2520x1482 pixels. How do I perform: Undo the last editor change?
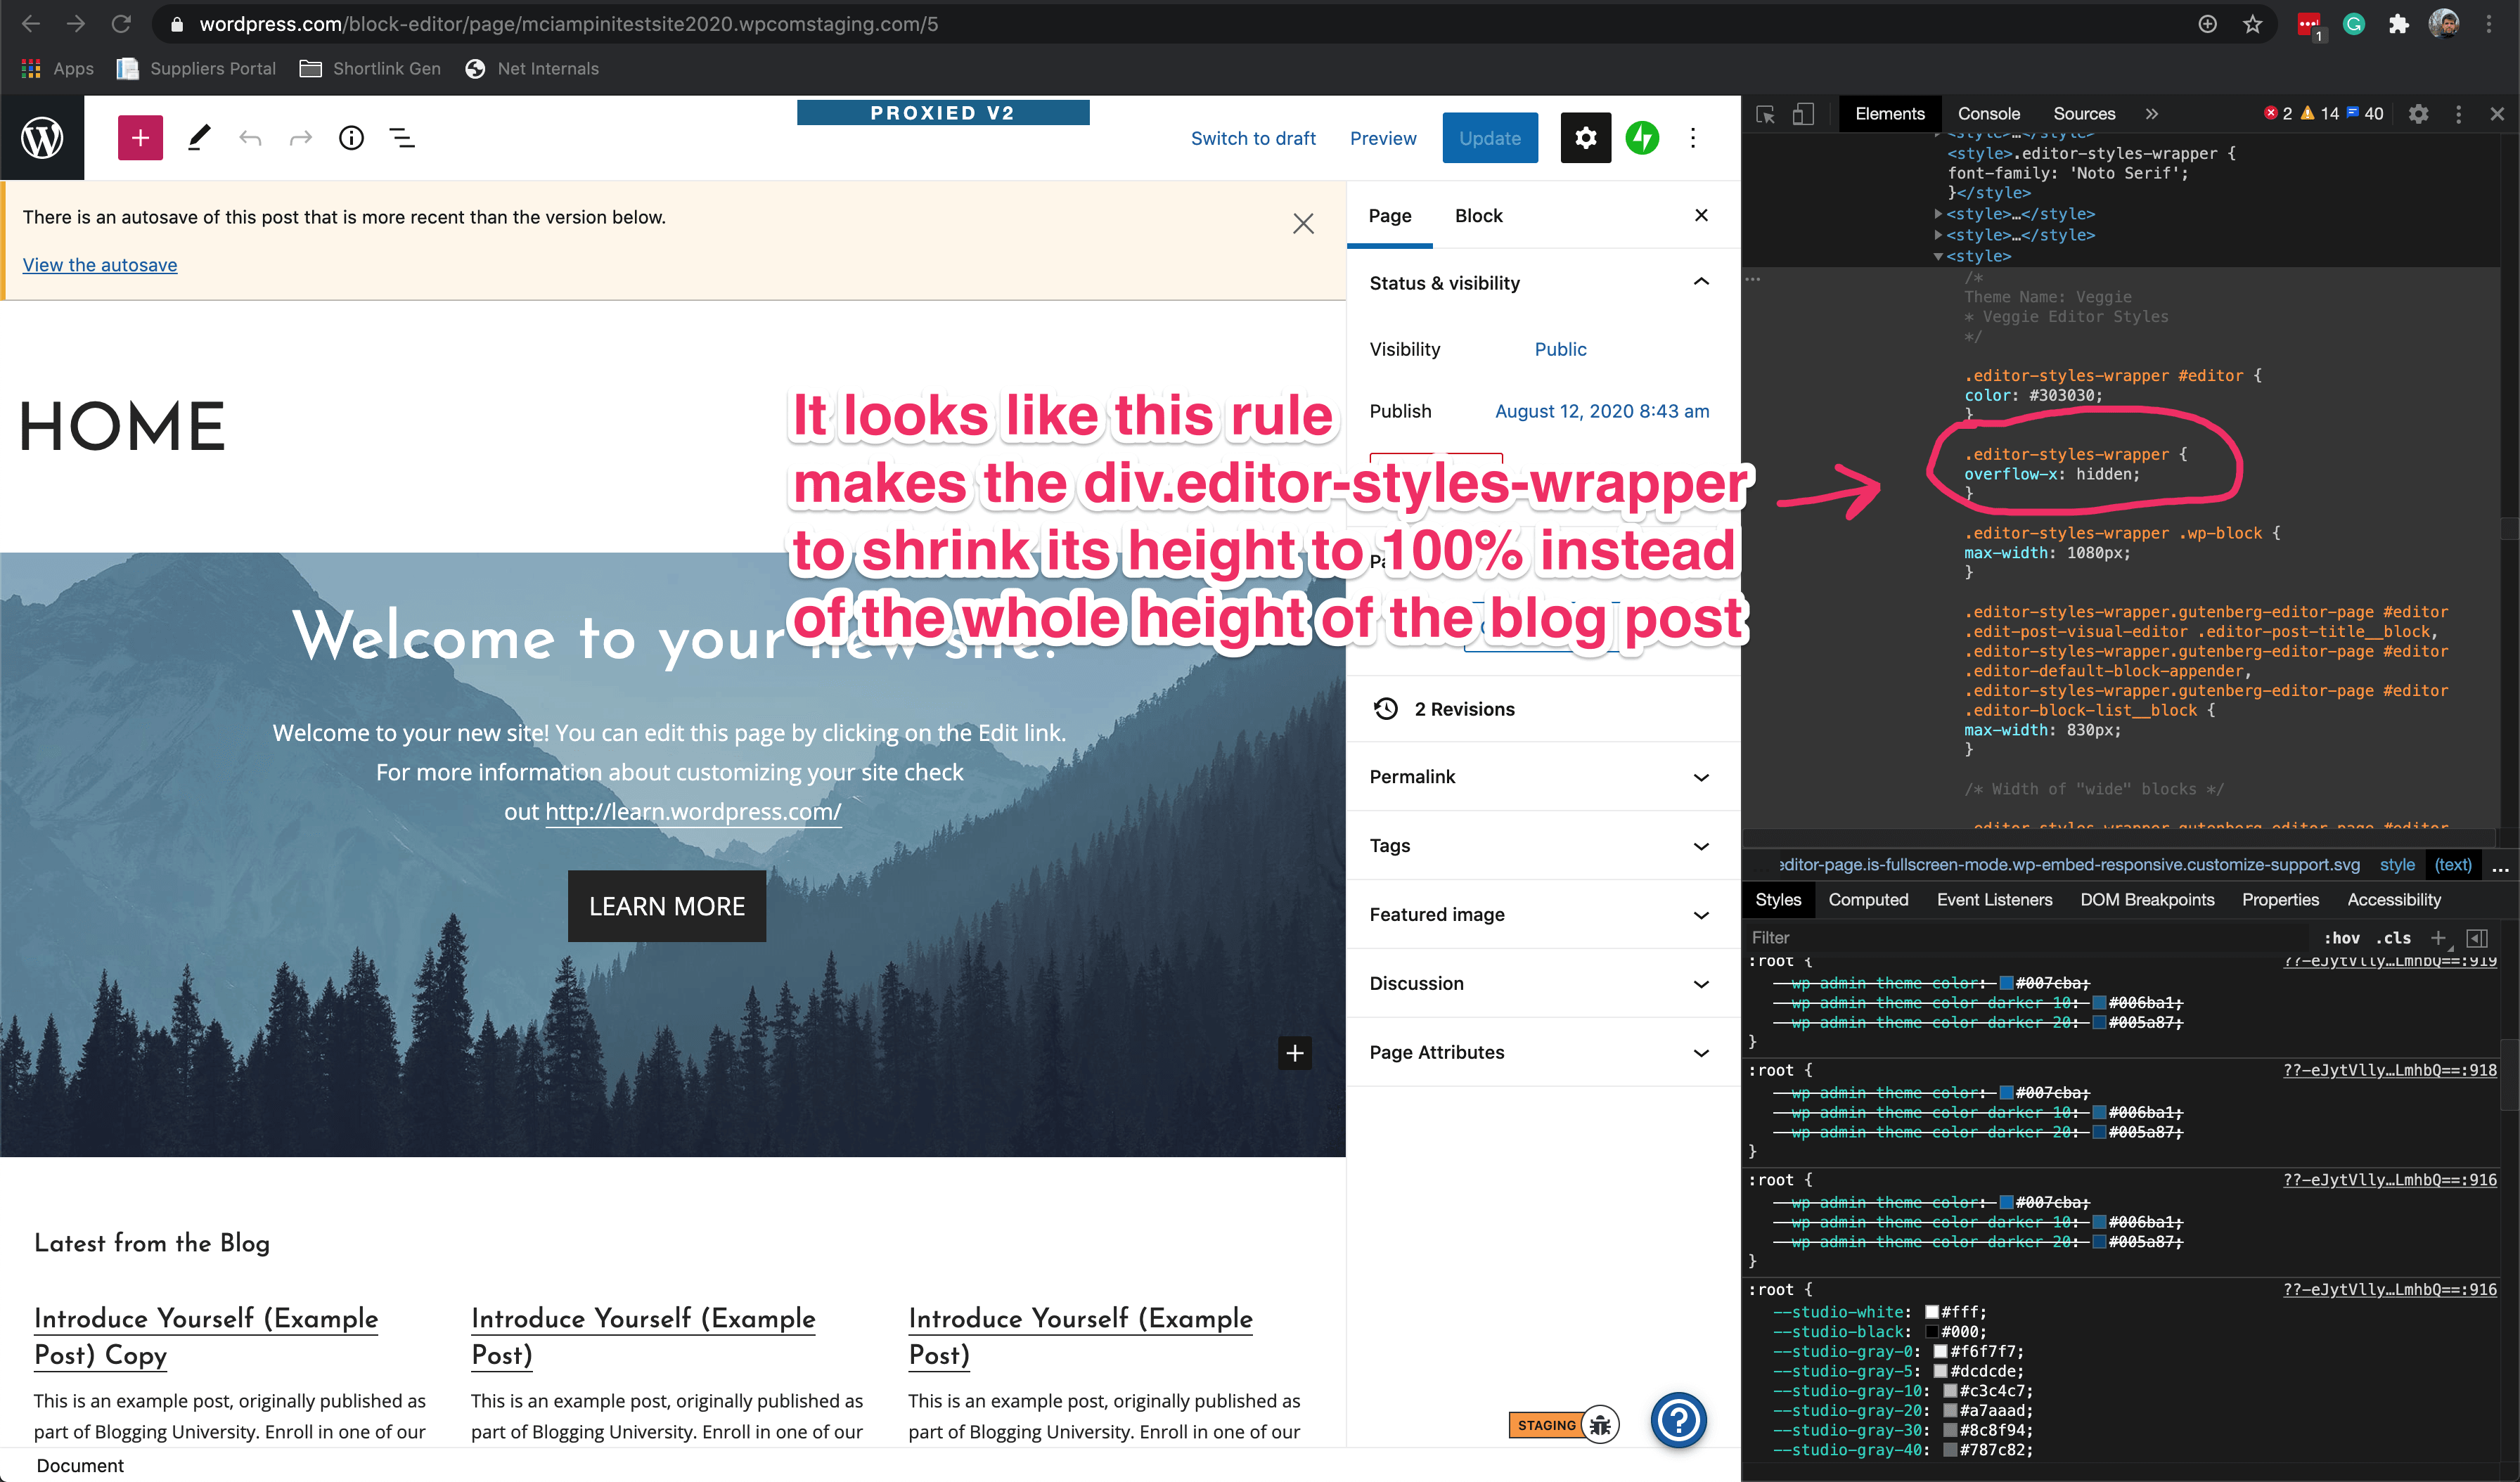pos(250,138)
